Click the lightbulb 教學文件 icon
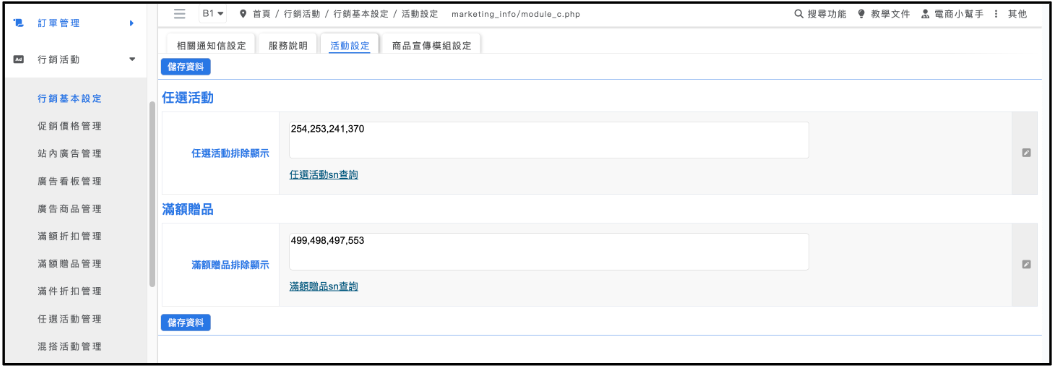 tap(861, 13)
